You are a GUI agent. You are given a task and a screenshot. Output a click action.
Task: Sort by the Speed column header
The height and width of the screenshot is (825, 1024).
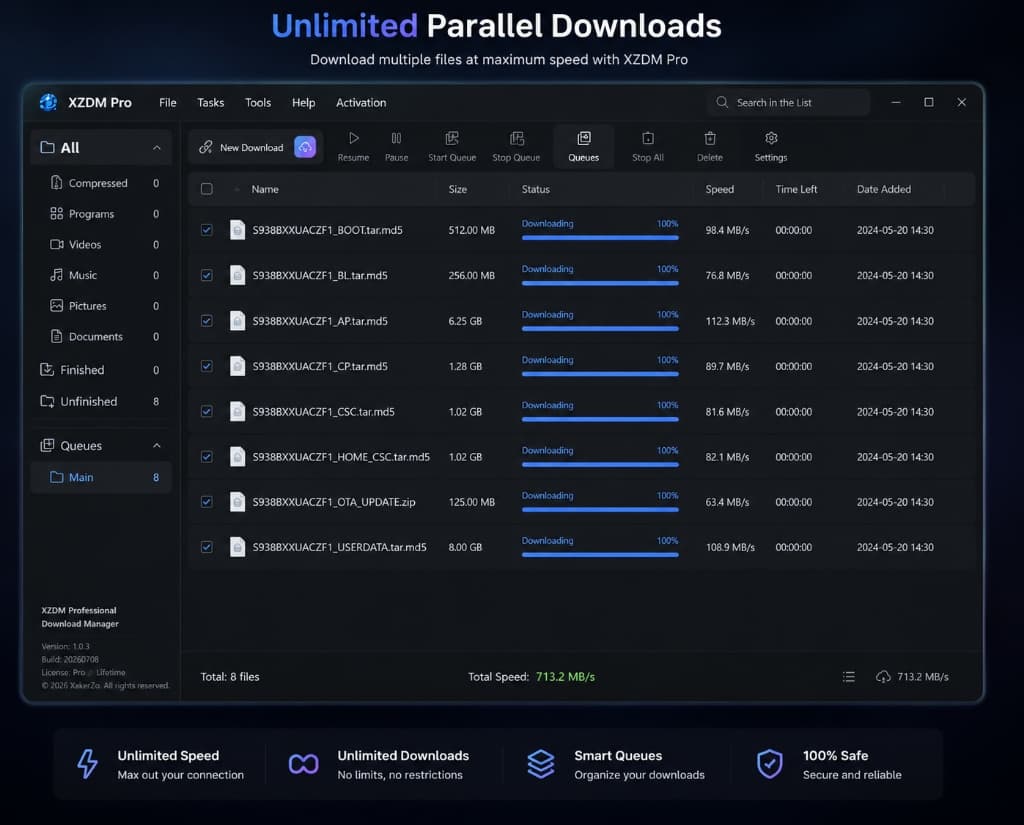tap(720, 189)
